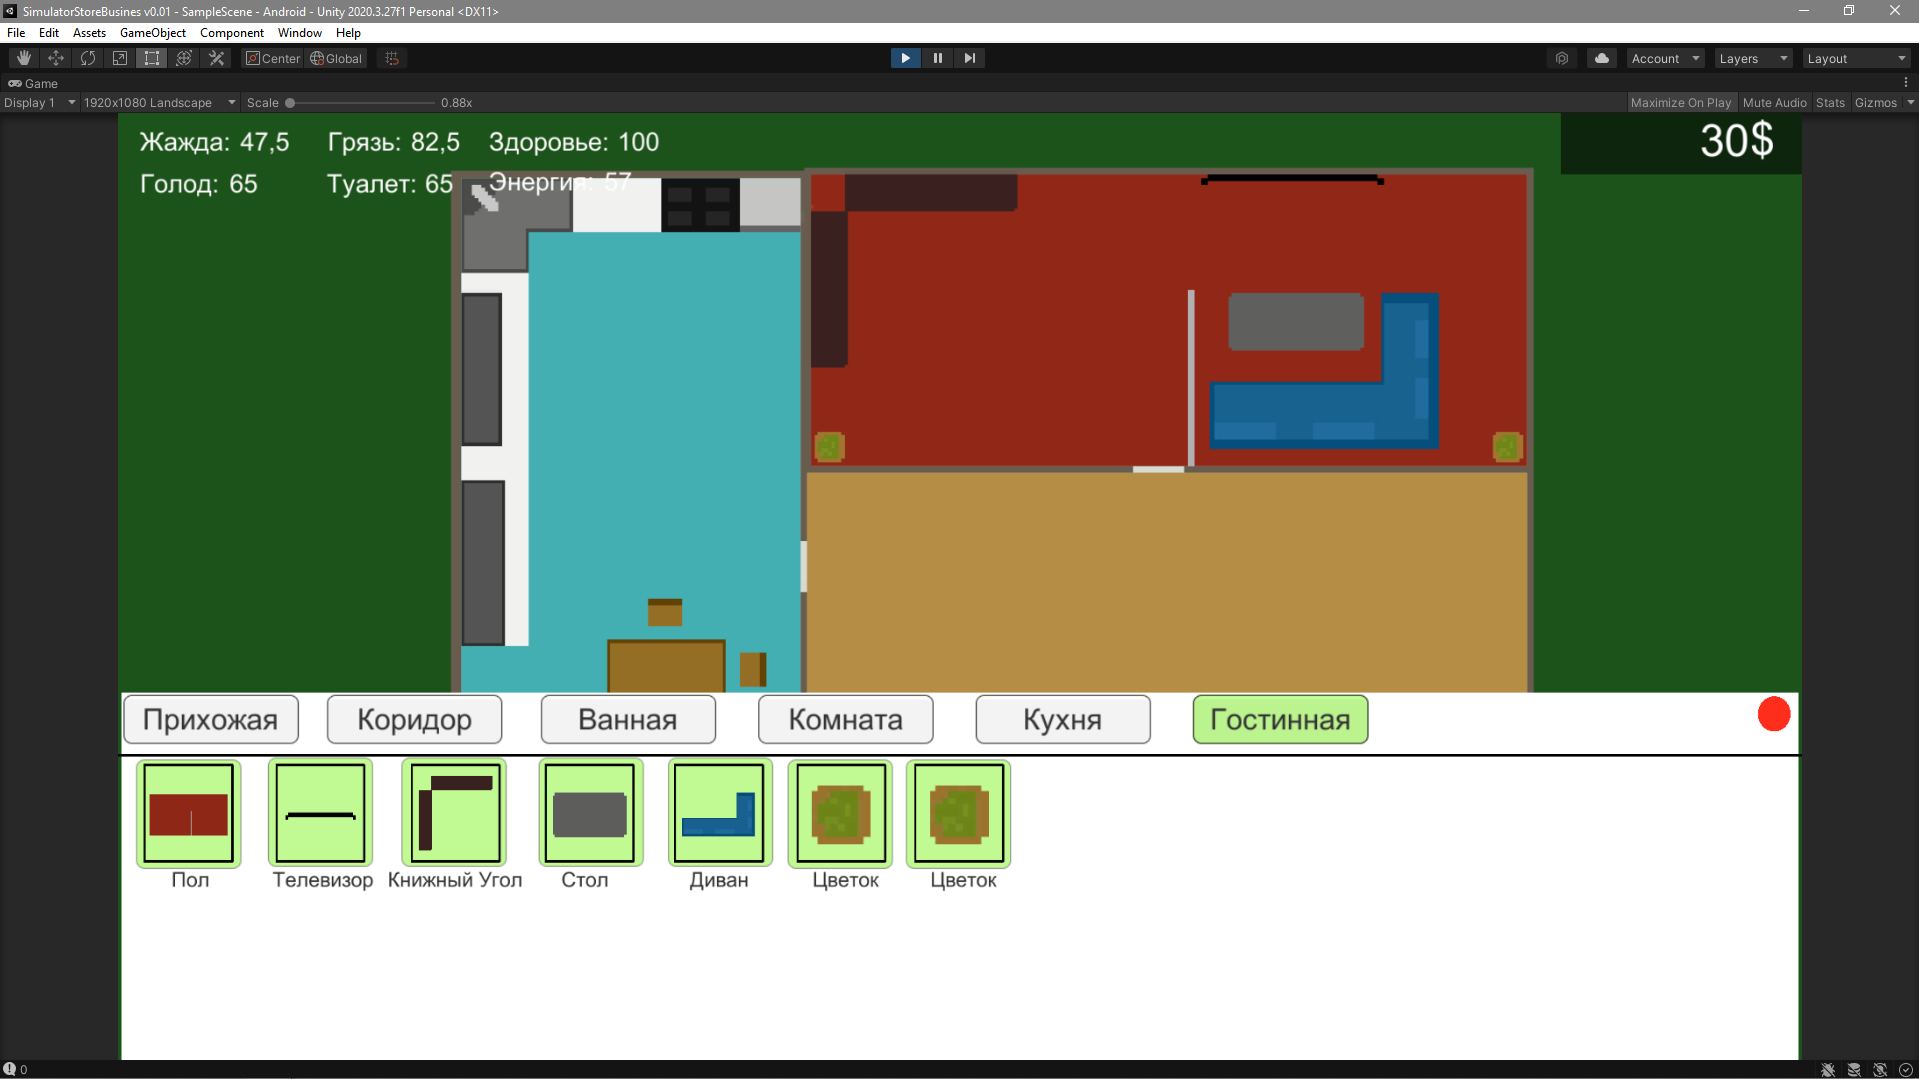1919x1079 pixels.
Task: Open the File menu
Action: [16, 32]
